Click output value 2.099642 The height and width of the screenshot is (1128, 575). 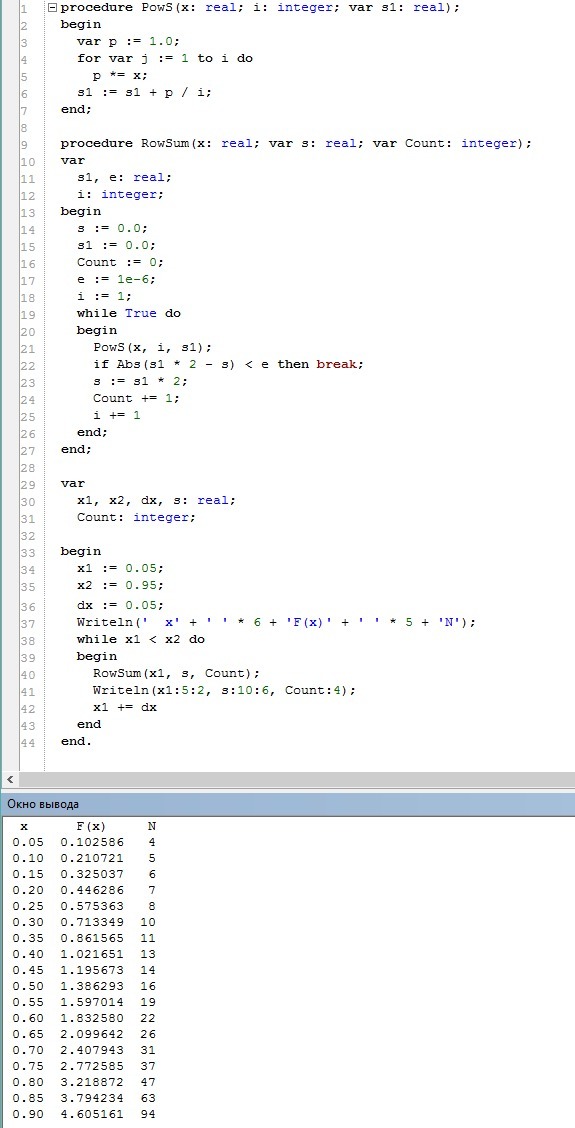pos(92,1034)
